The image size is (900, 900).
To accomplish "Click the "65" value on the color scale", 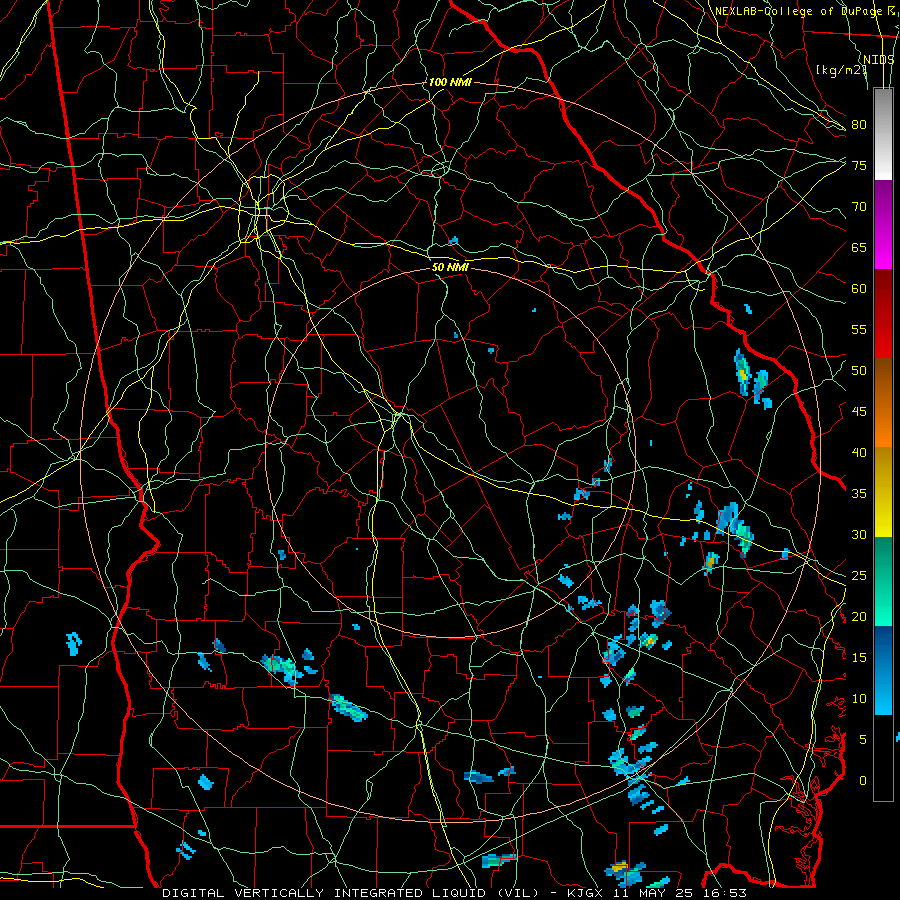I will point(859,247).
